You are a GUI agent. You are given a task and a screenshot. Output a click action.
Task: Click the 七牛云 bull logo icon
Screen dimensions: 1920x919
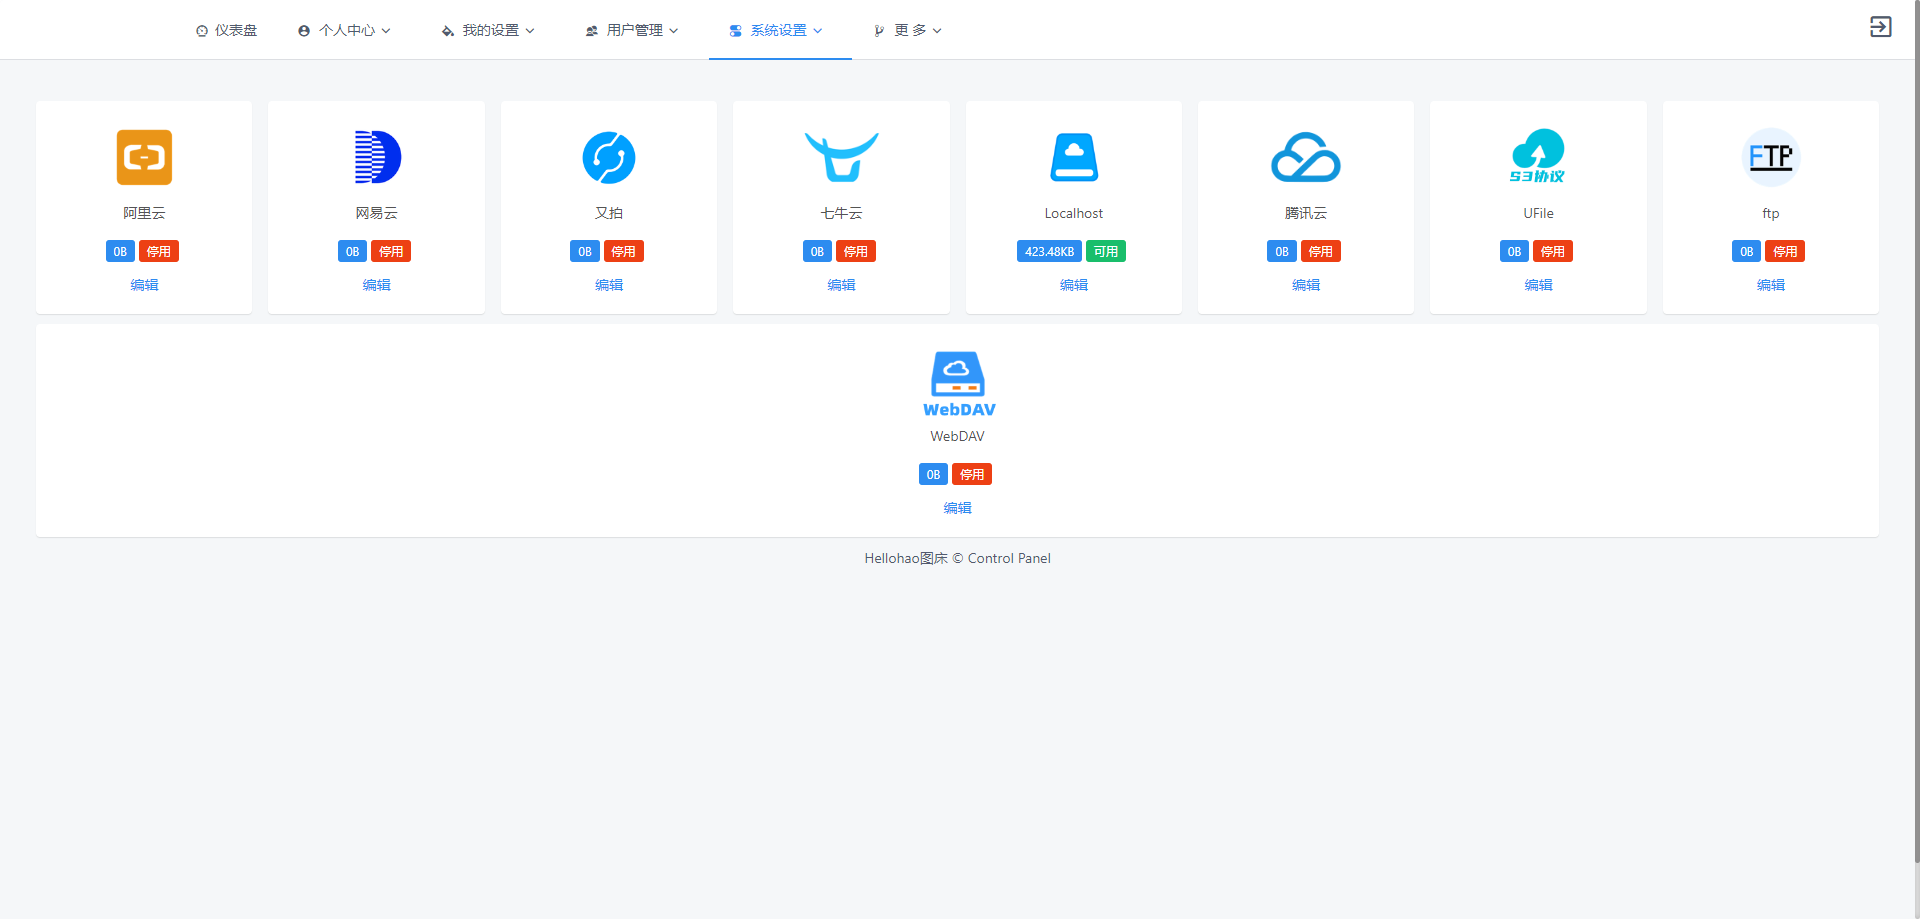point(841,157)
